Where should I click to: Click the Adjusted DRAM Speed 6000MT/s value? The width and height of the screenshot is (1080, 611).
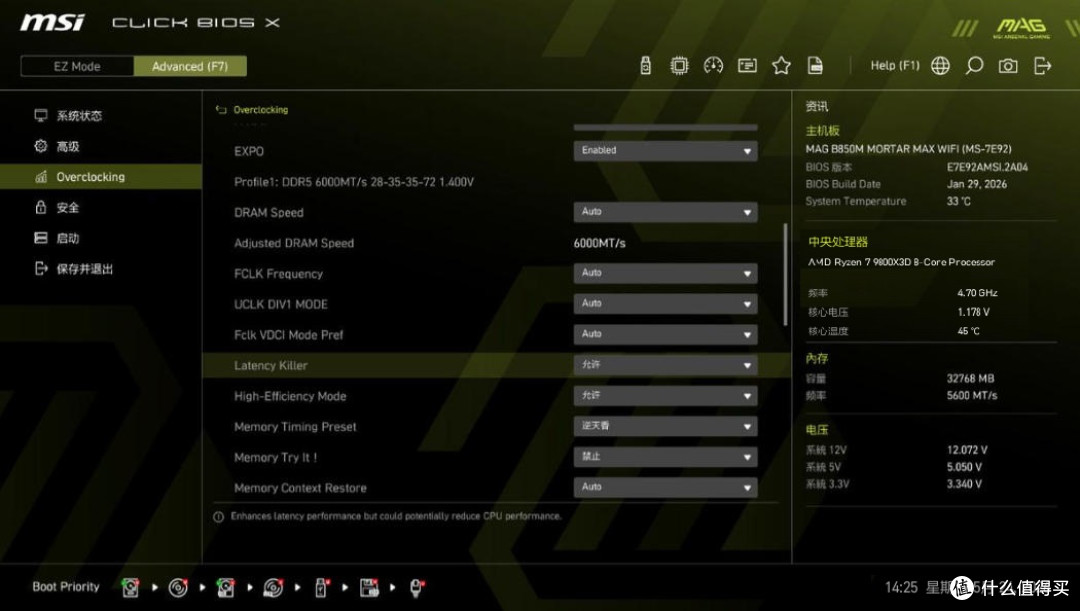coord(599,243)
